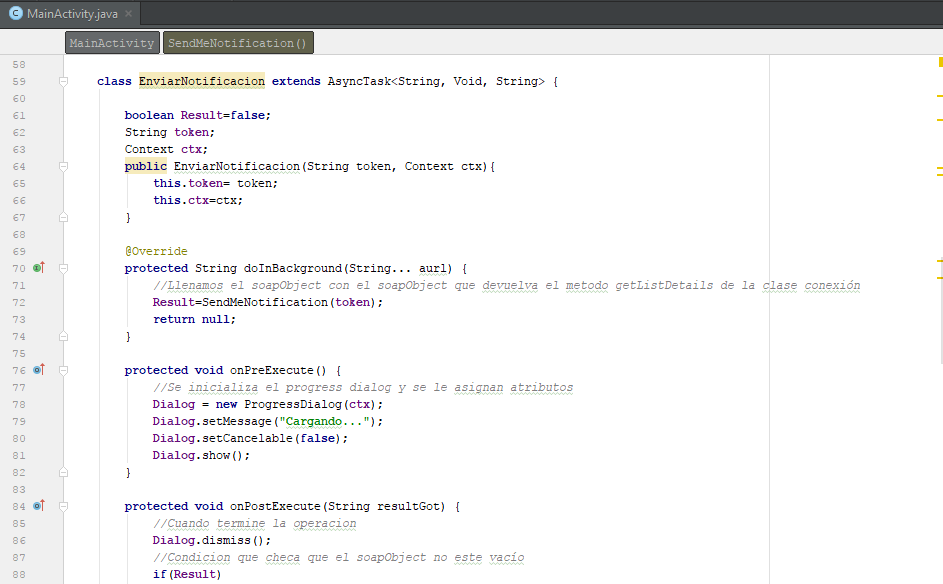Close the MainActivity.java tab

(x=128, y=13)
